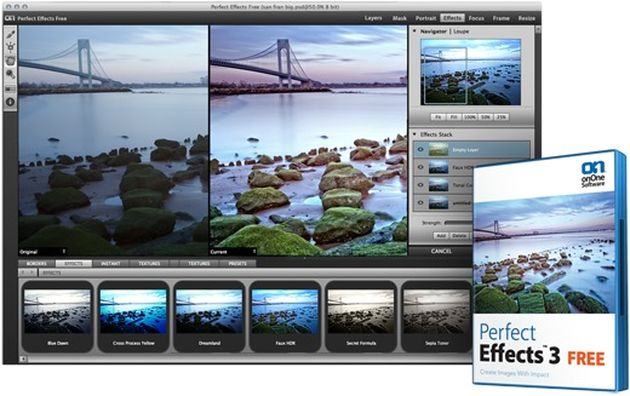This screenshot has height=396, width=630.
Task: Click the 100% zoom button
Action: point(470,117)
